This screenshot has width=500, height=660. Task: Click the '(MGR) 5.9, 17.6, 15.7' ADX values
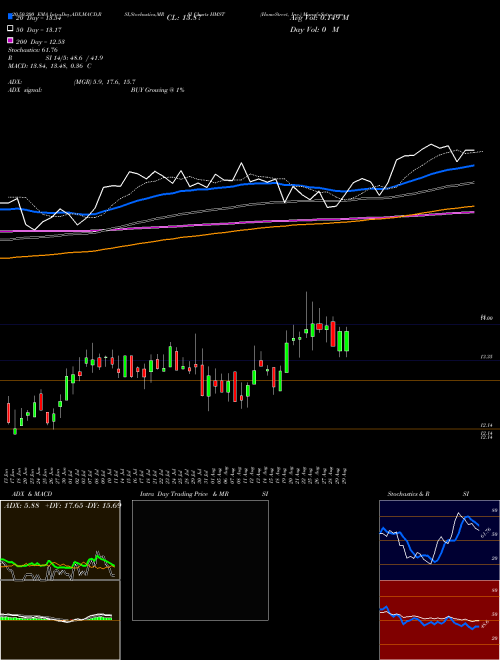coord(104,82)
